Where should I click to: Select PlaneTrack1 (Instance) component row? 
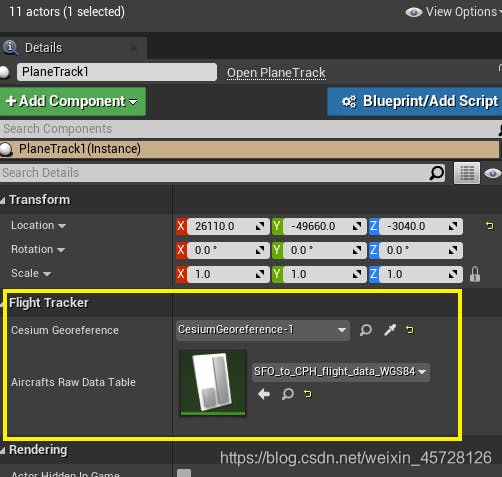click(249, 149)
